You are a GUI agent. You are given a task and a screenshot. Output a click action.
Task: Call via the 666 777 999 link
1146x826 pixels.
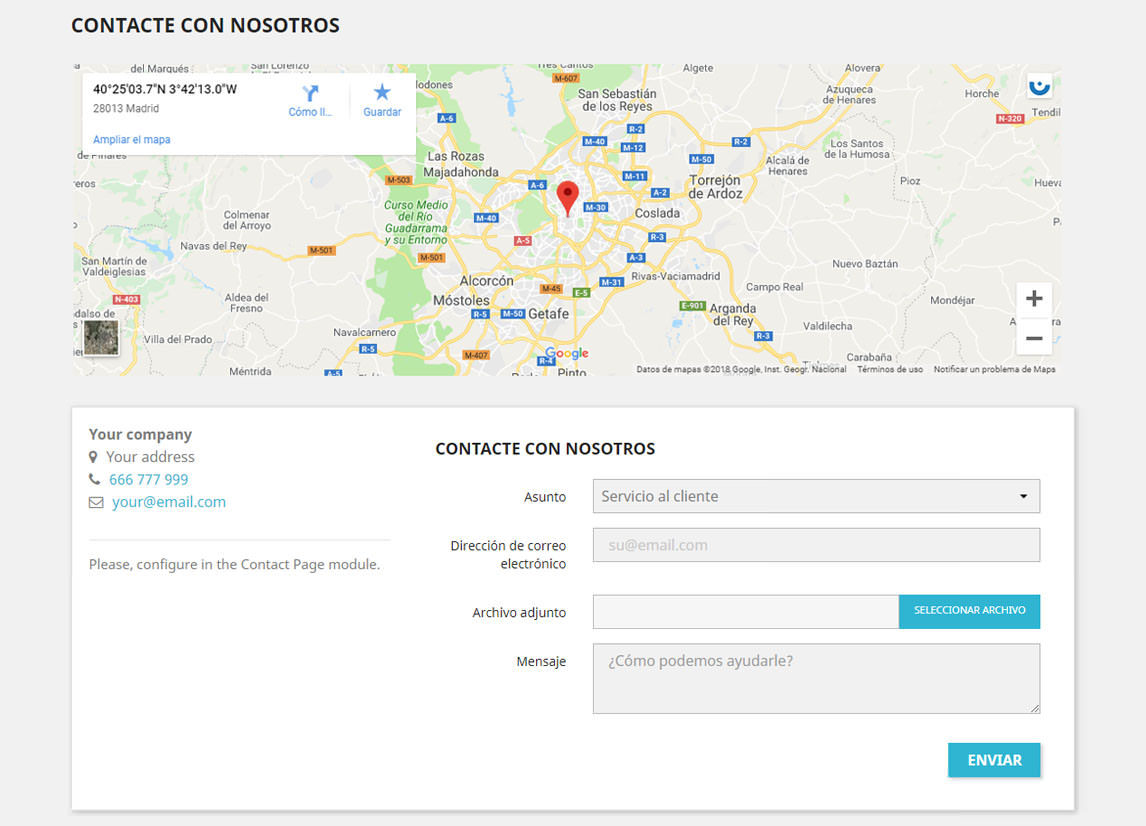pyautogui.click(x=148, y=479)
